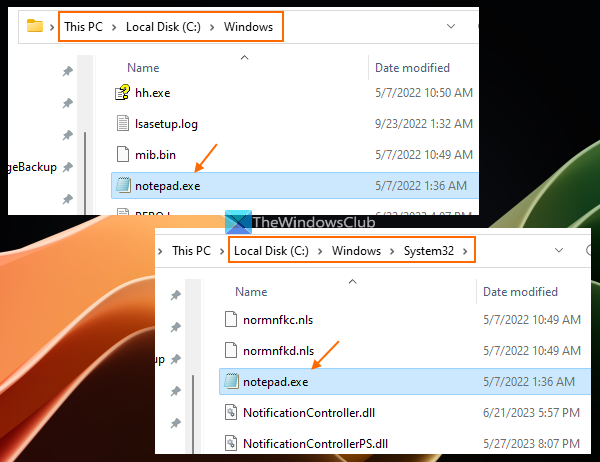Select the notepad.exe name in the System32 window

tap(276, 382)
